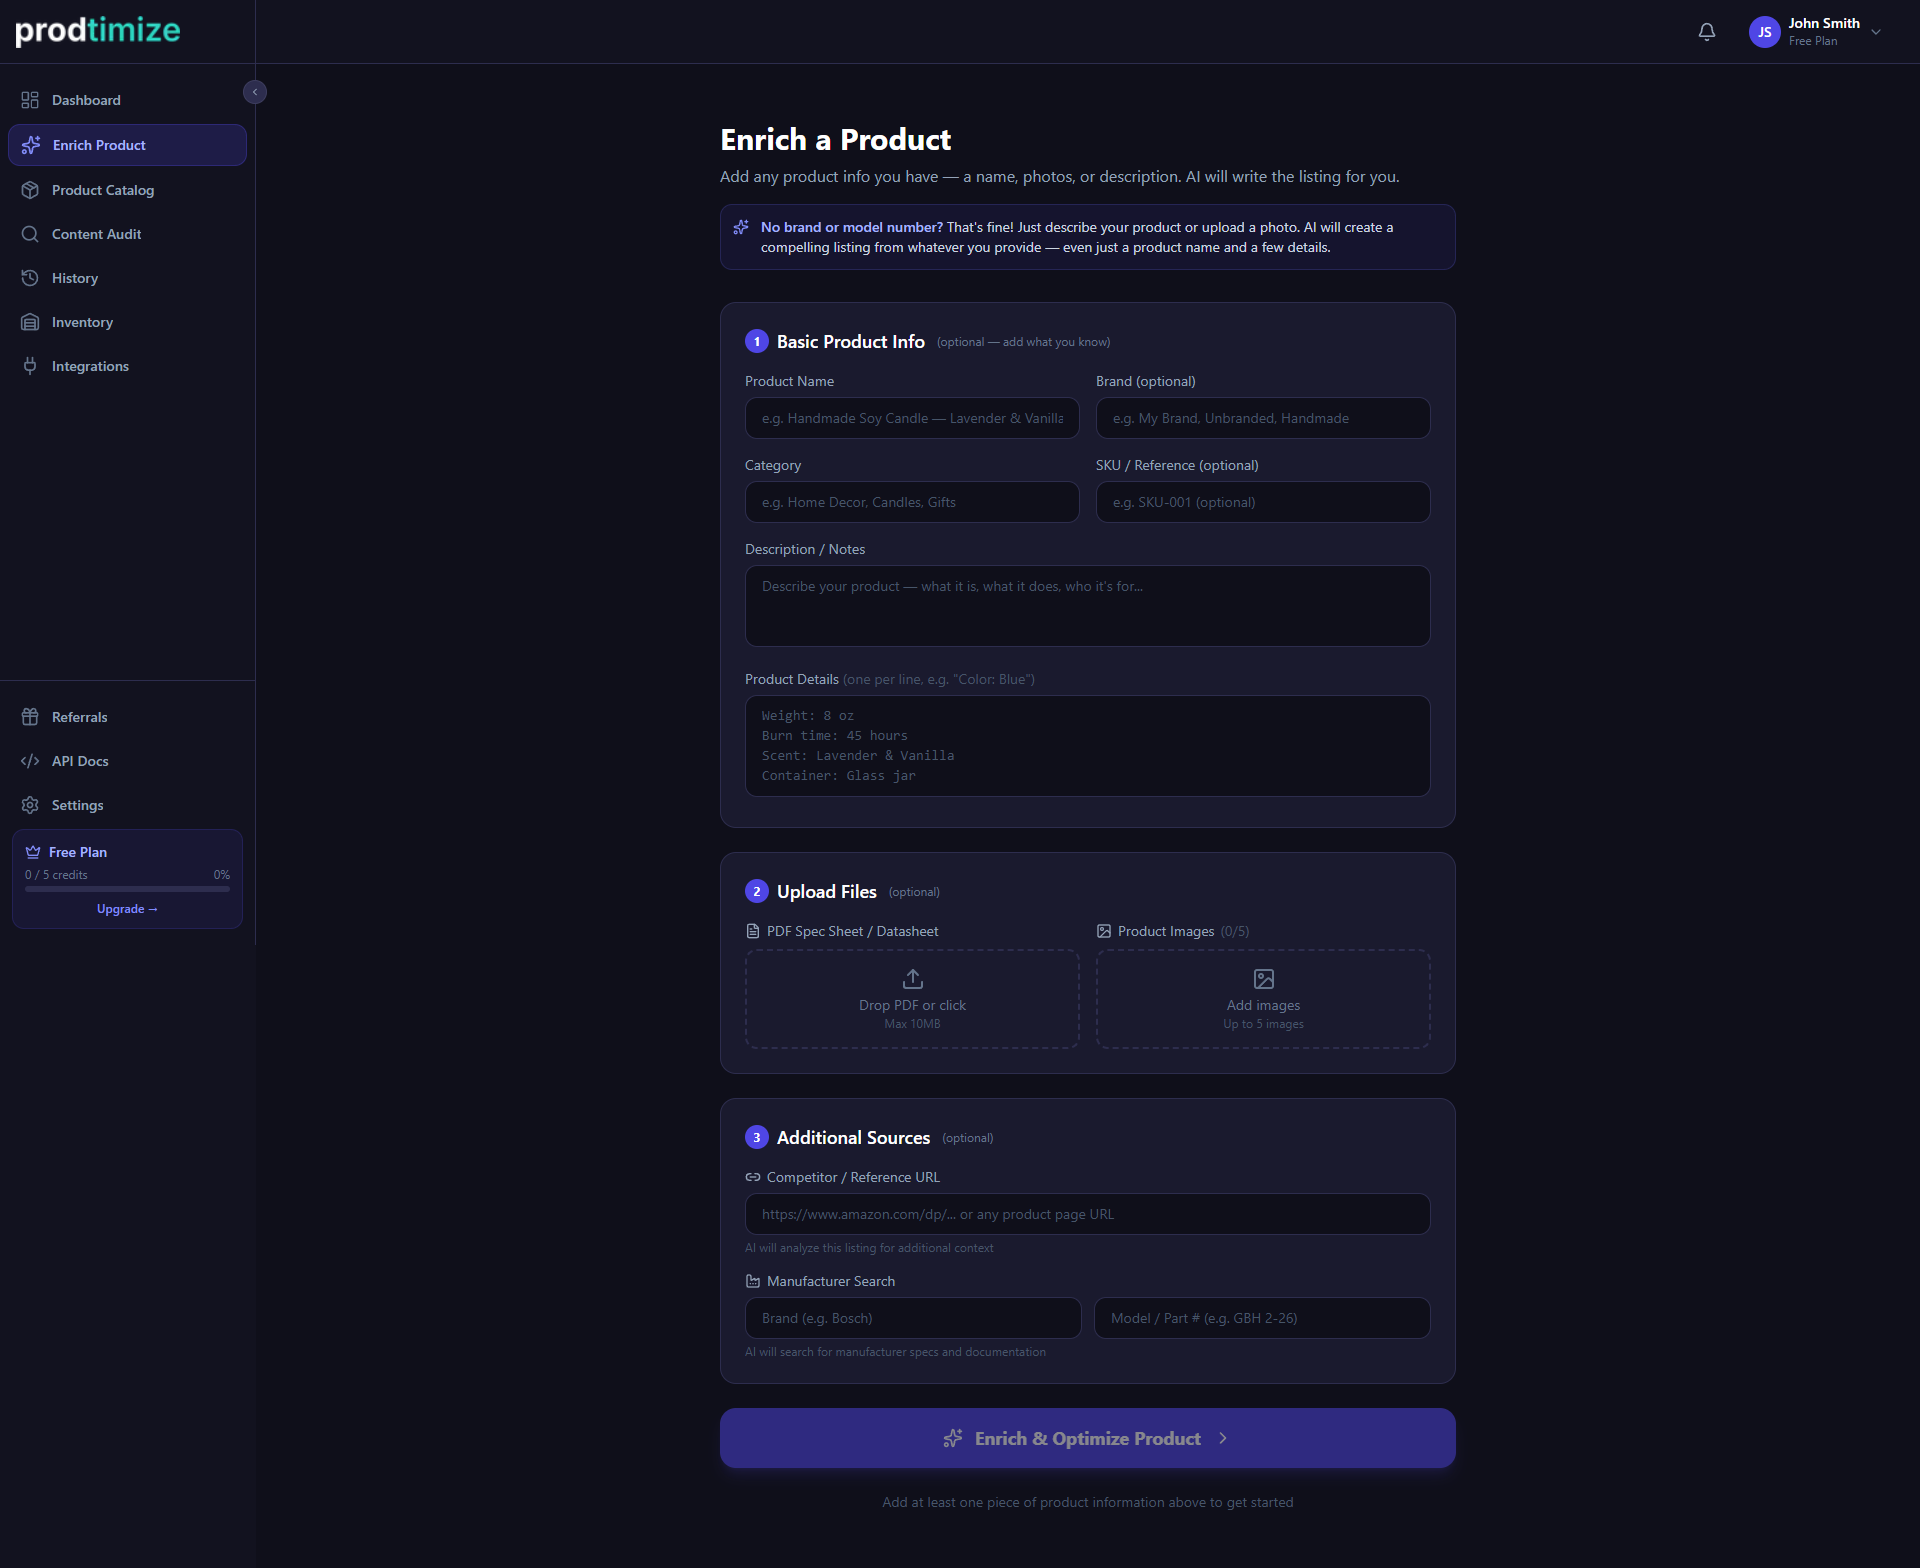1920x1568 pixels.
Task: Collapse the sidebar with the chevron button
Action: pos(255,91)
